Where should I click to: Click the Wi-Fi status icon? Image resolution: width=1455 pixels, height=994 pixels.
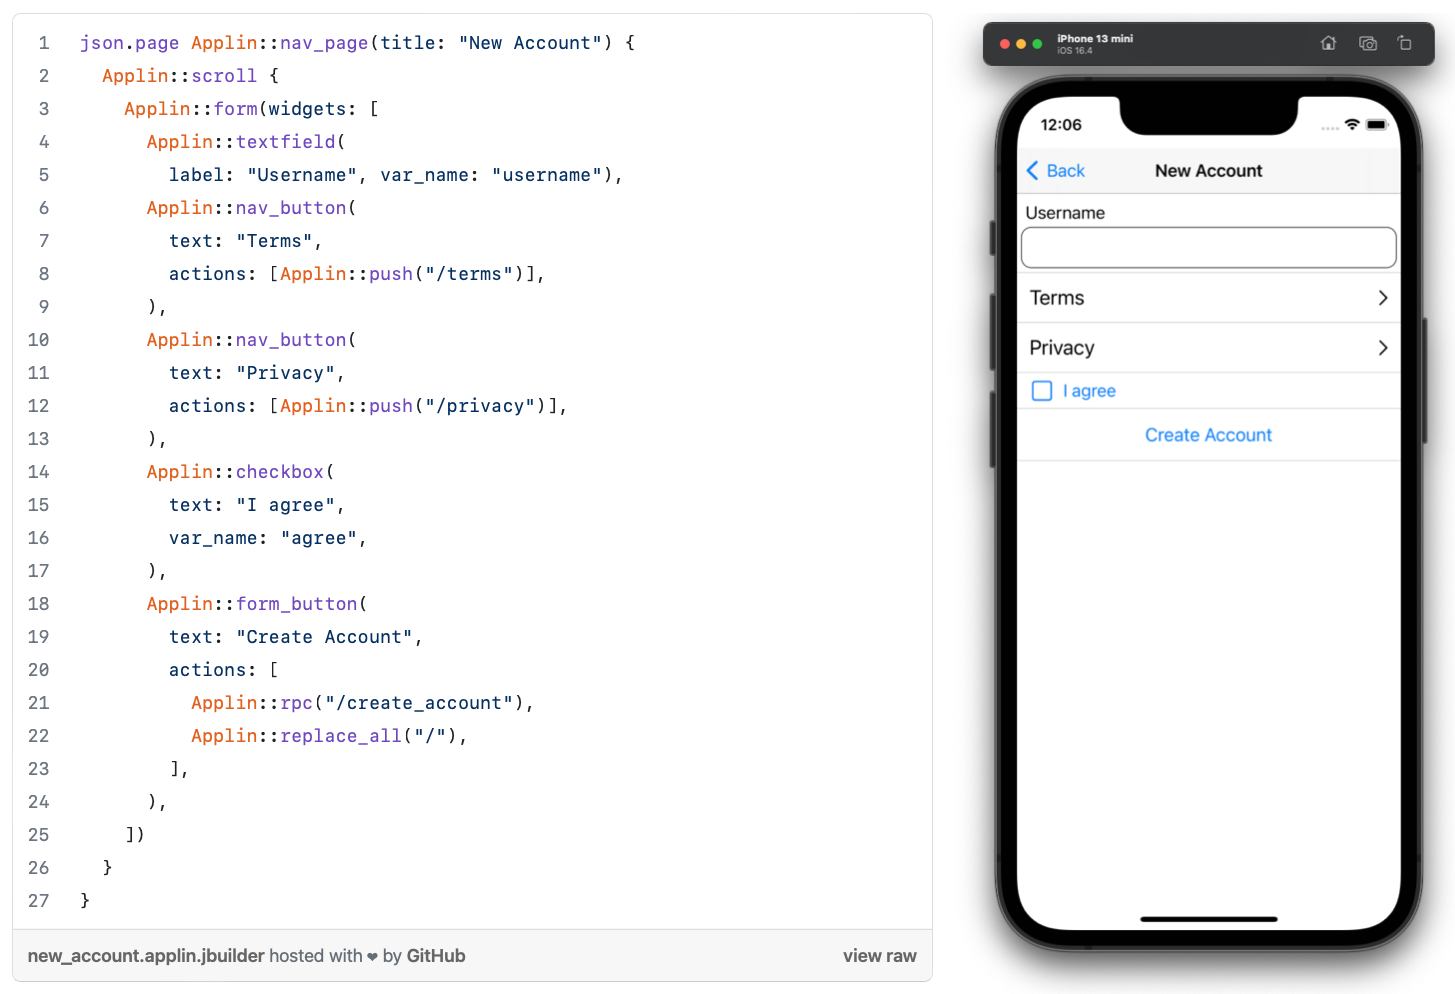pyautogui.click(x=1352, y=124)
